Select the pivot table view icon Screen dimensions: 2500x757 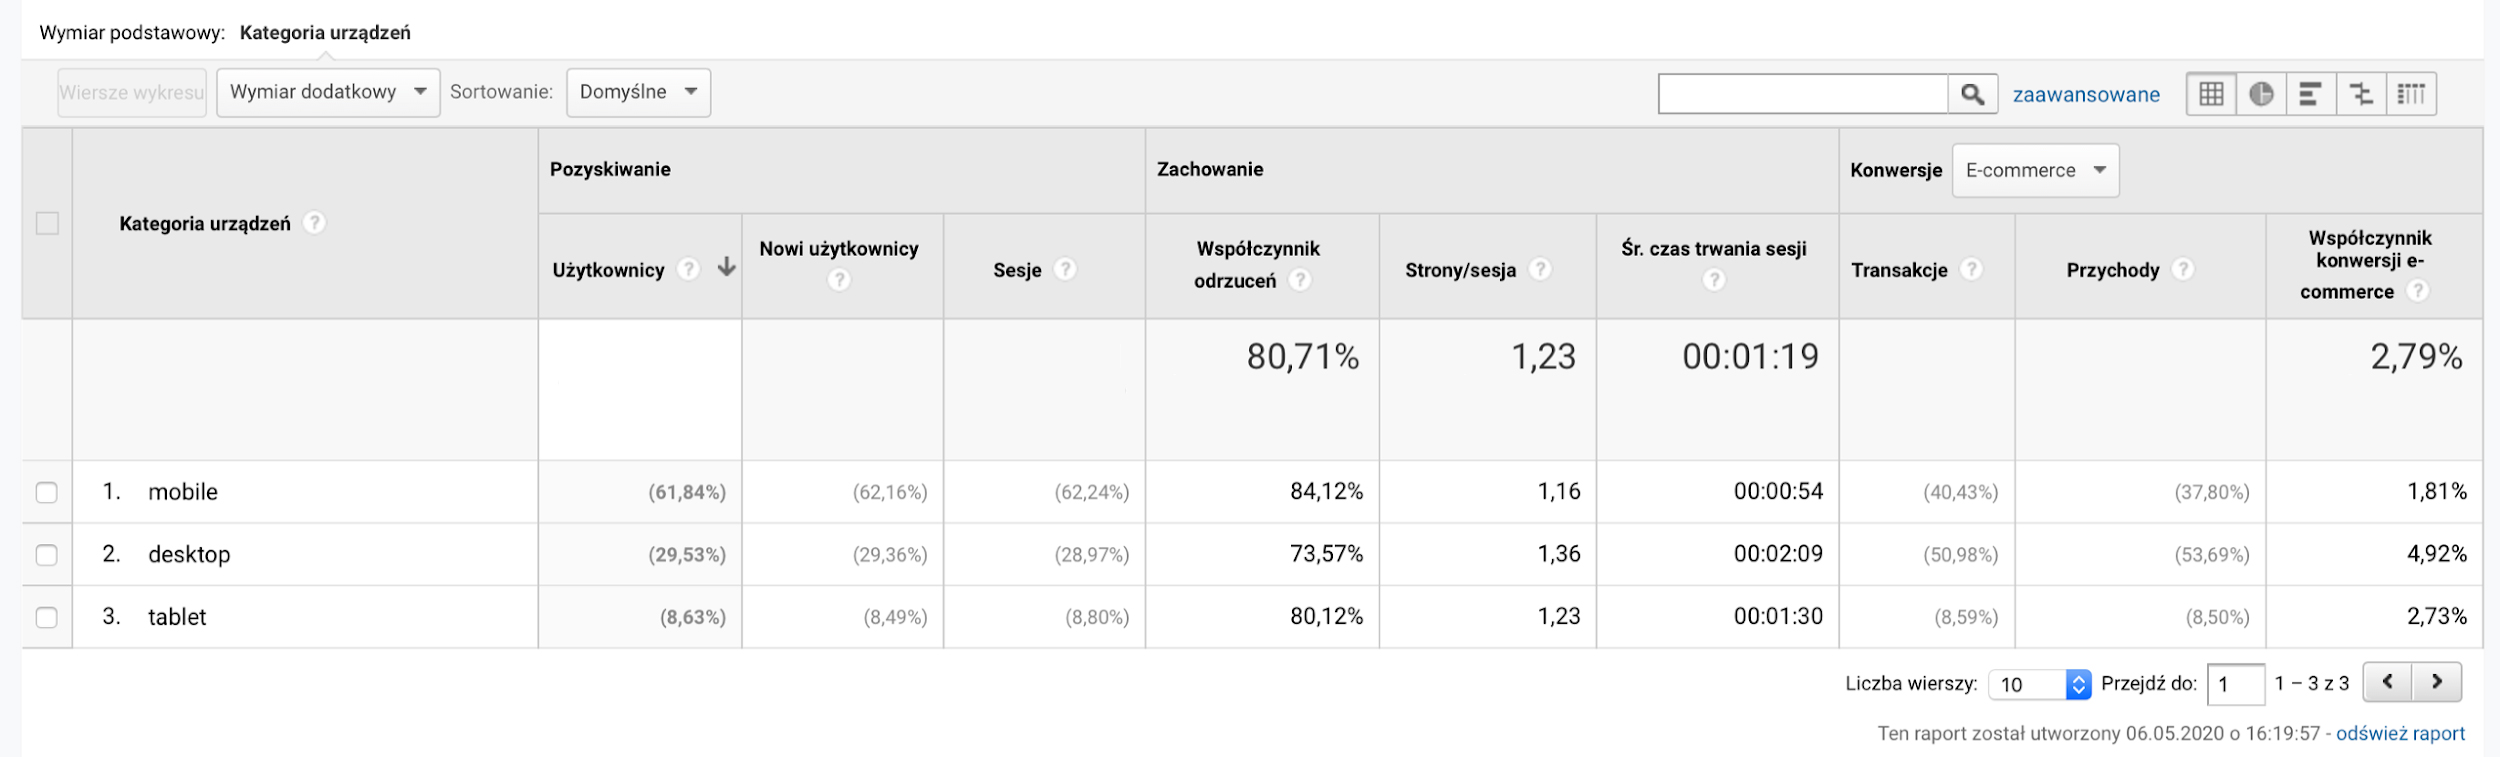pyautogui.click(x=2411, y=94)
